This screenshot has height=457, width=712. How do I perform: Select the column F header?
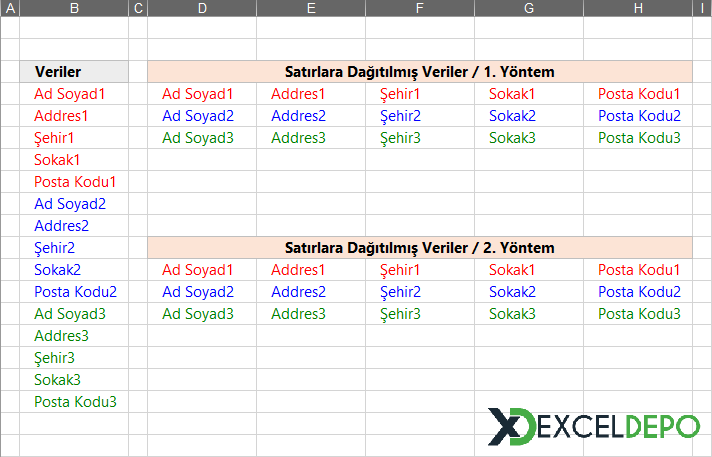pyautogui.click(x=420, y=8)
